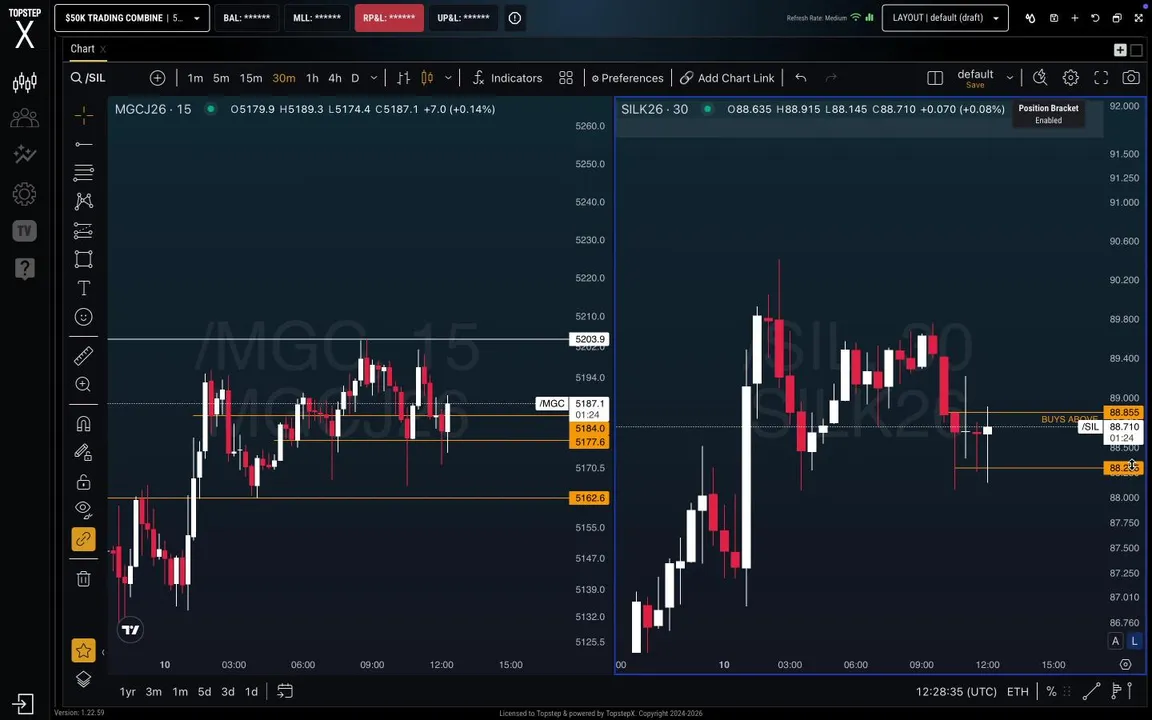This screenshot has width=1152, height=720.
Task: Open the object tree layers icon
Action: pos(83,679)
